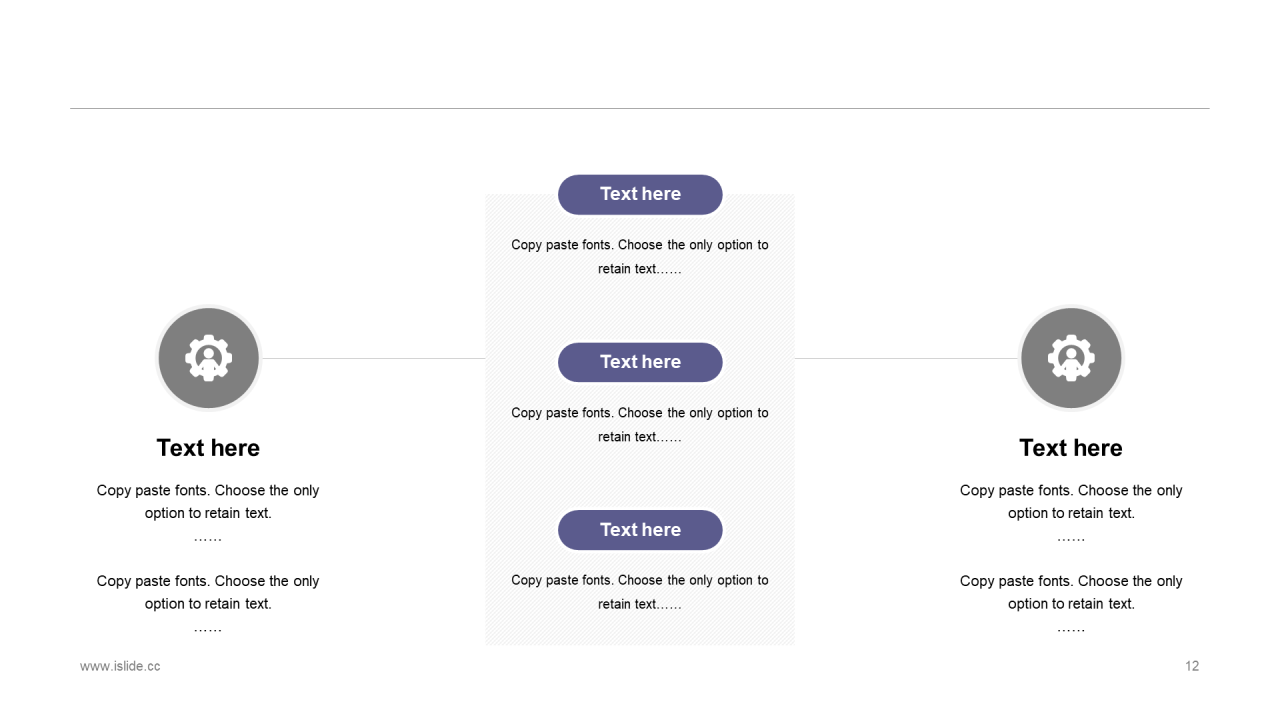Click the top horizontal title divider line
Image resolution: width=1280 pixels, height=720 pixels.
click(x=640, y=108)
